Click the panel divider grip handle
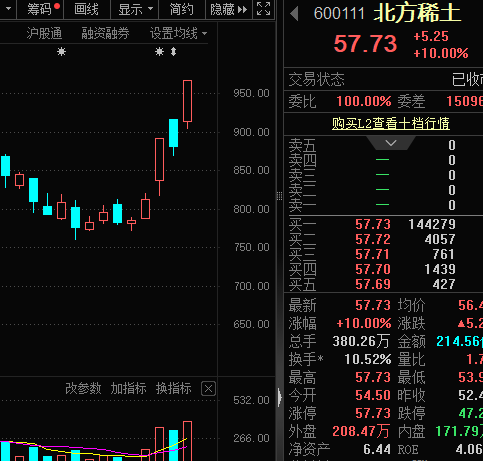483x461 pixels. point(279,196)
